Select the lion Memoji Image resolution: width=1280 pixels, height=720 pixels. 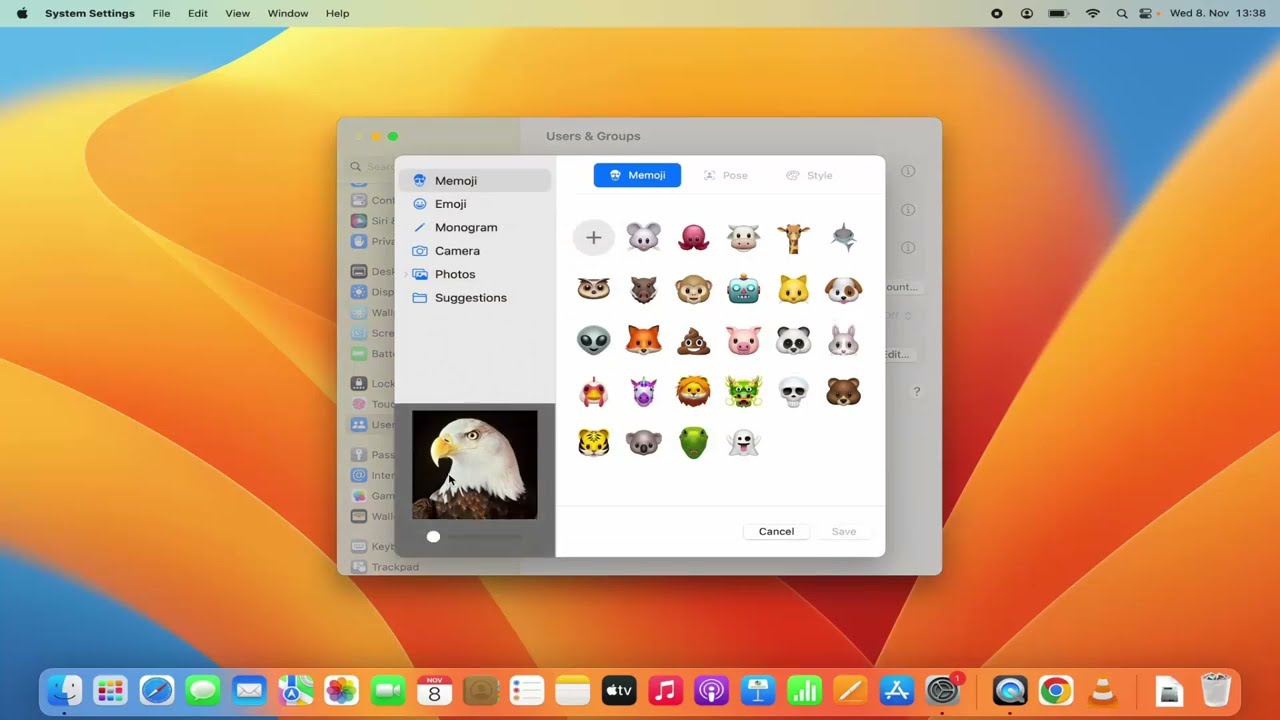693,391
